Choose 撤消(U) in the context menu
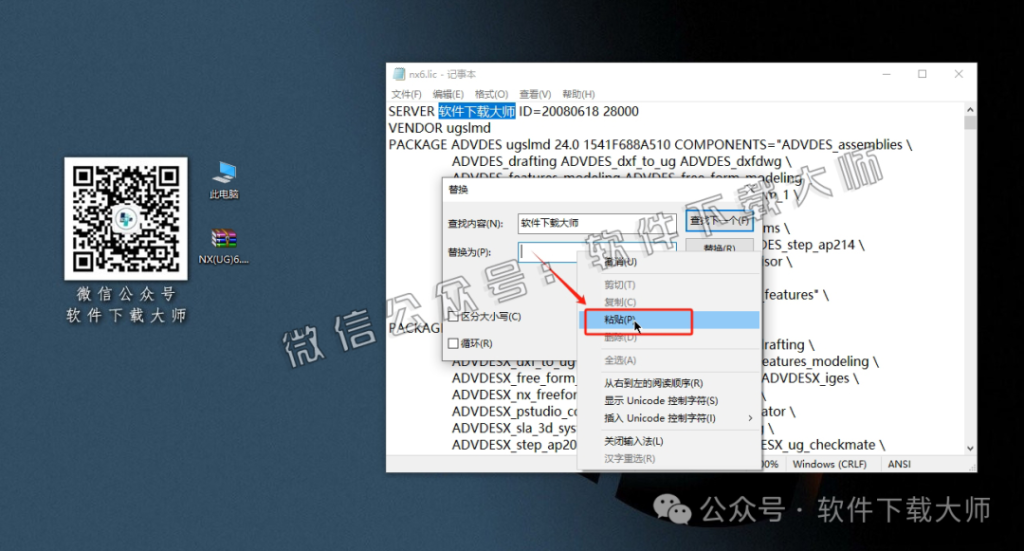Viewport: 1024px width, 551px height. point(669,262)
